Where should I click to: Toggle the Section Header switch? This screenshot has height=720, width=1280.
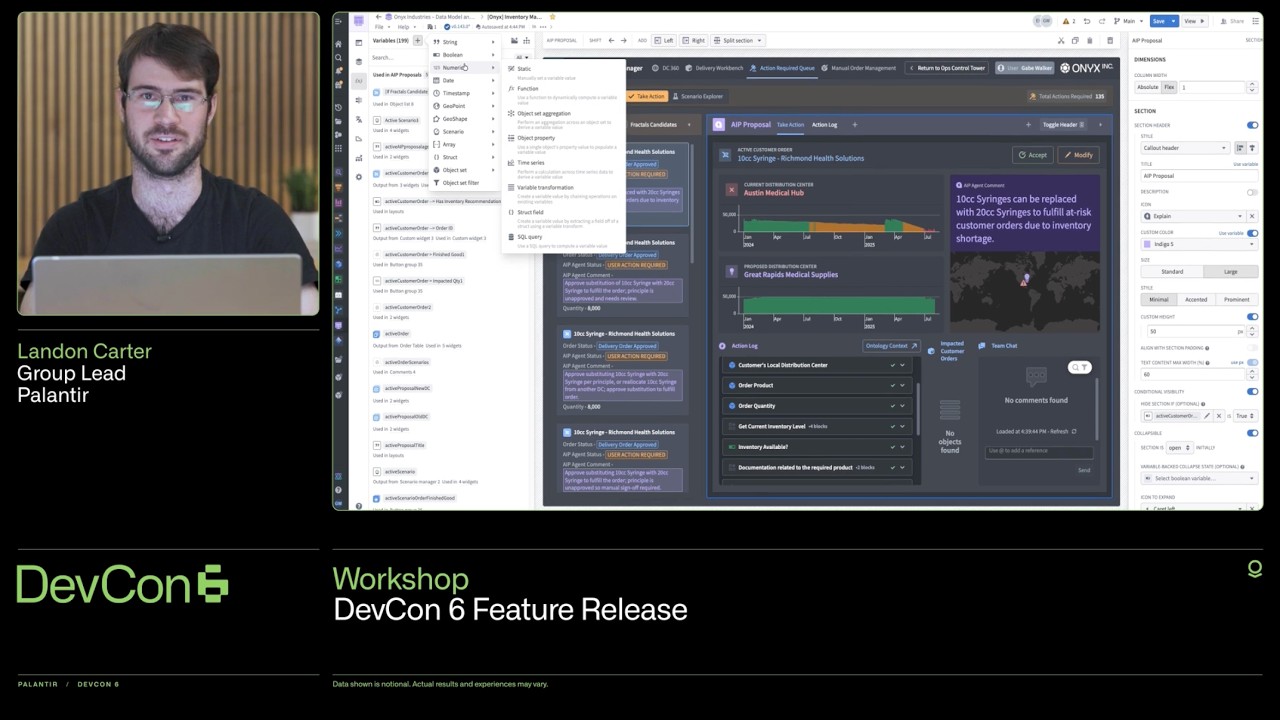coord(1252,125)
